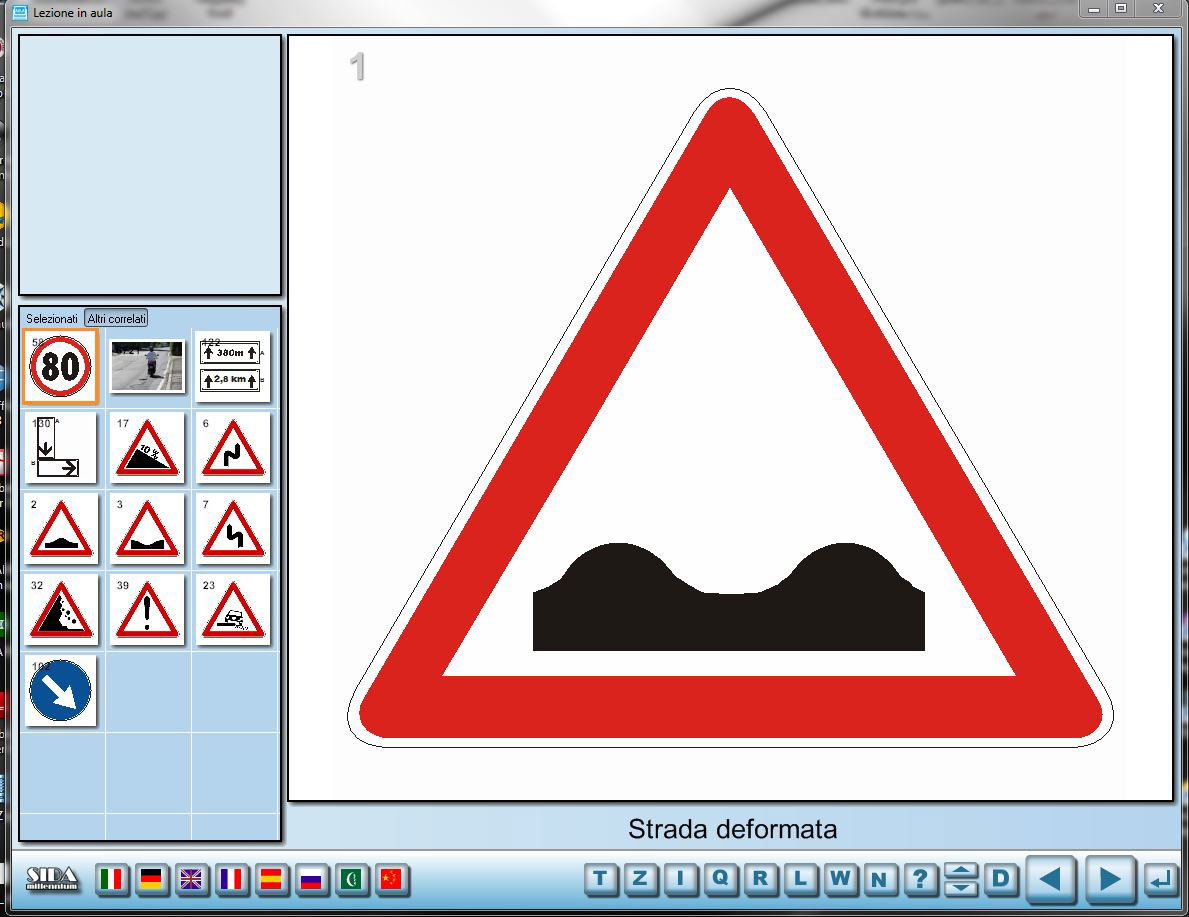
Task: Go to next slide with right arrow
Action: 1110,880
